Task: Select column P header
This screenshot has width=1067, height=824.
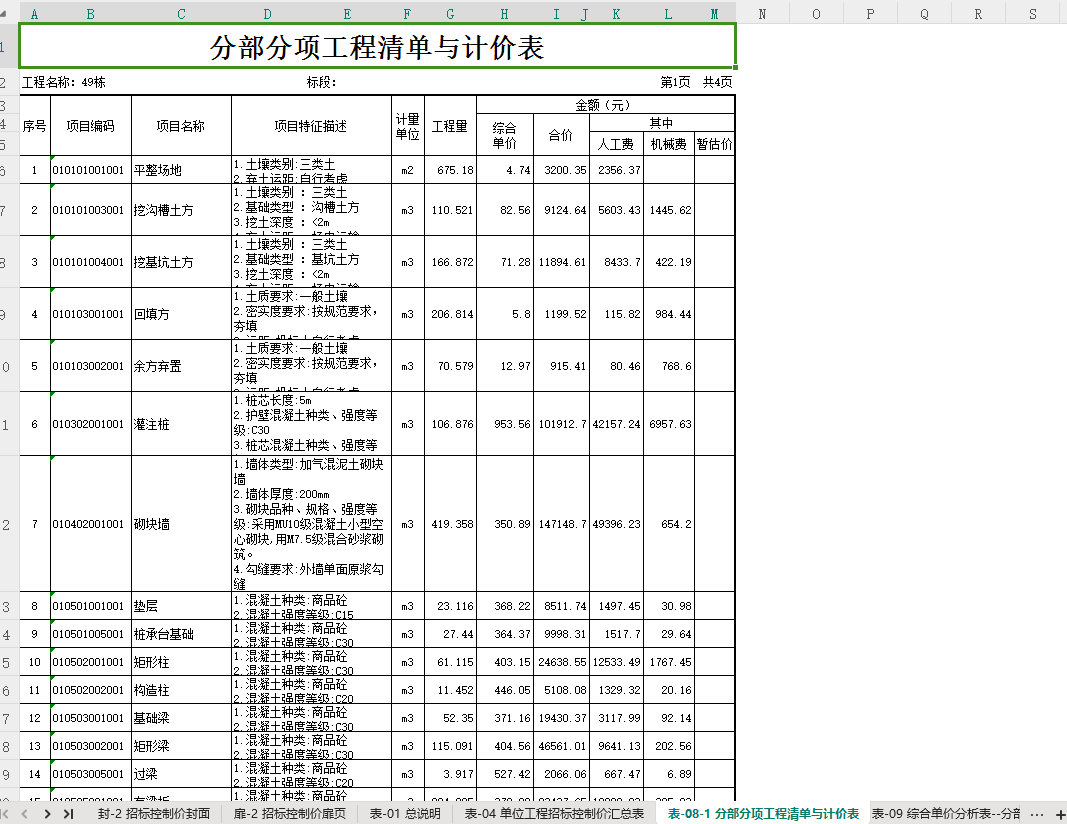Action: click(x=870, y=14)
